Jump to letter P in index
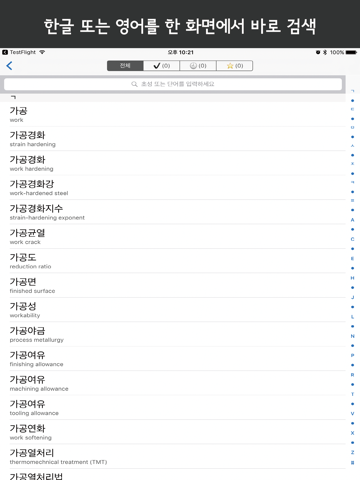This screenshot has height=480, width=360. click(x=352, y=355)
